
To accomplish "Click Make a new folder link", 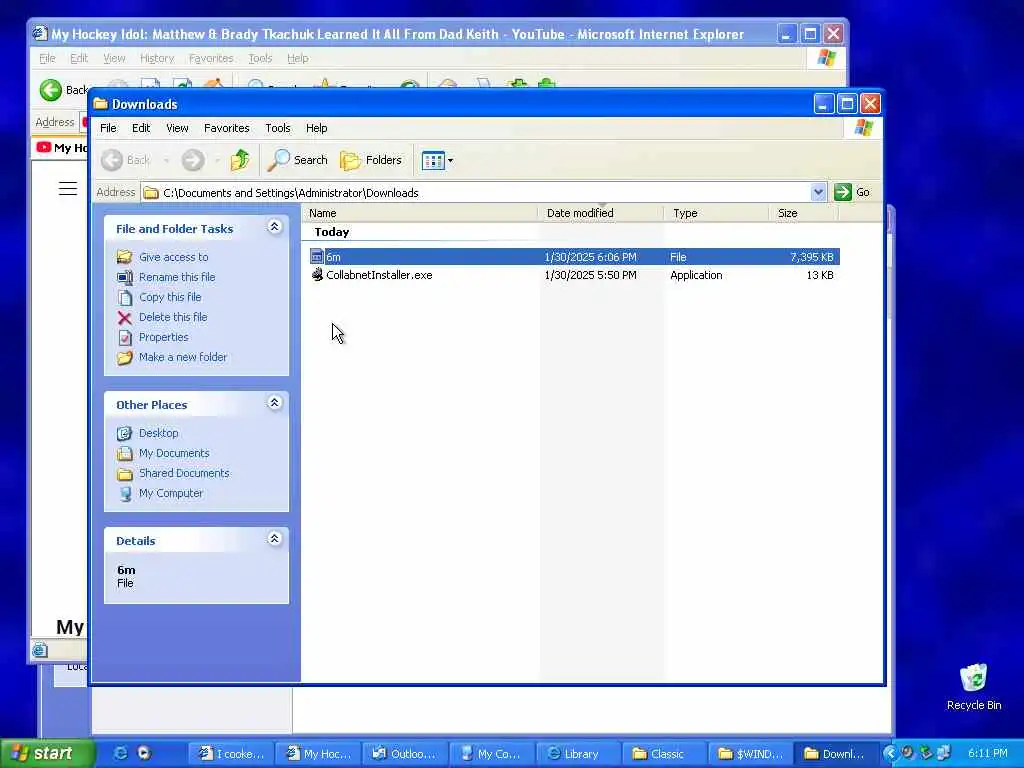I will tap(183, 357).
